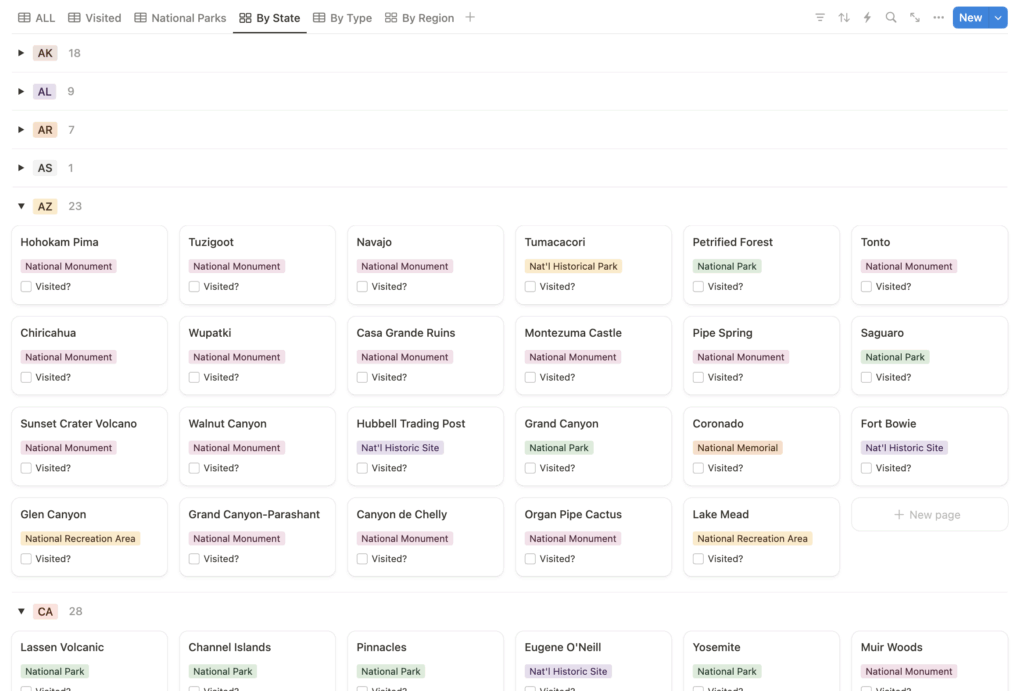The image size is (1024, 691).
Task: Open database automations with the lightning icon
Action: (867, 17)
